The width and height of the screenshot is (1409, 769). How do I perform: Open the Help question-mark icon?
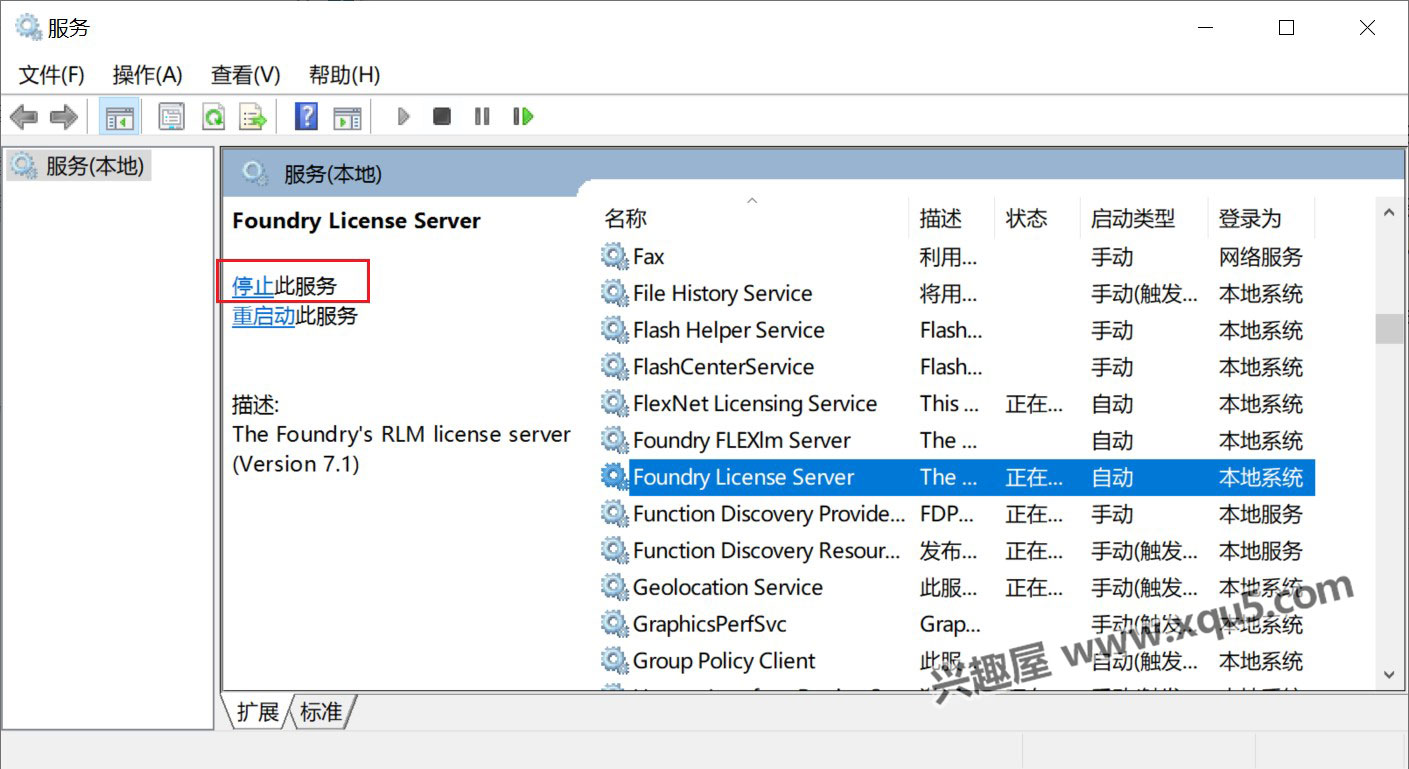306,117
